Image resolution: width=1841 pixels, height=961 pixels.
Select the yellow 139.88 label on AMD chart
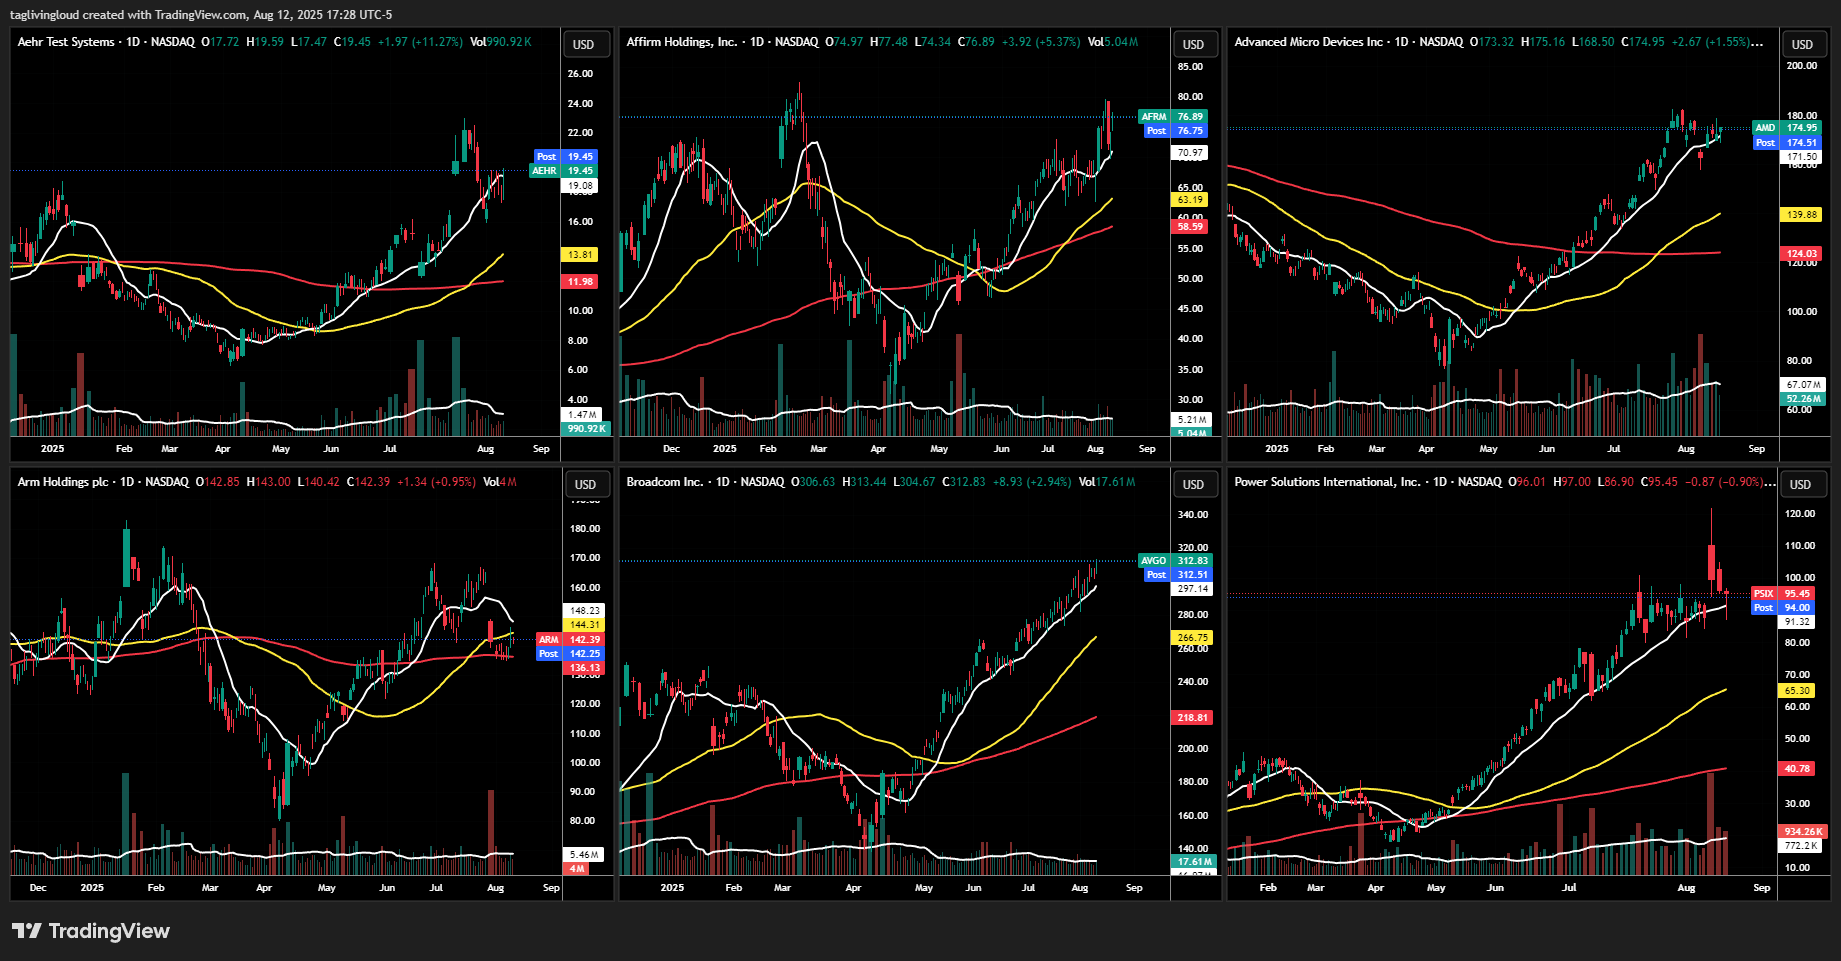[x=1802, y=215]
